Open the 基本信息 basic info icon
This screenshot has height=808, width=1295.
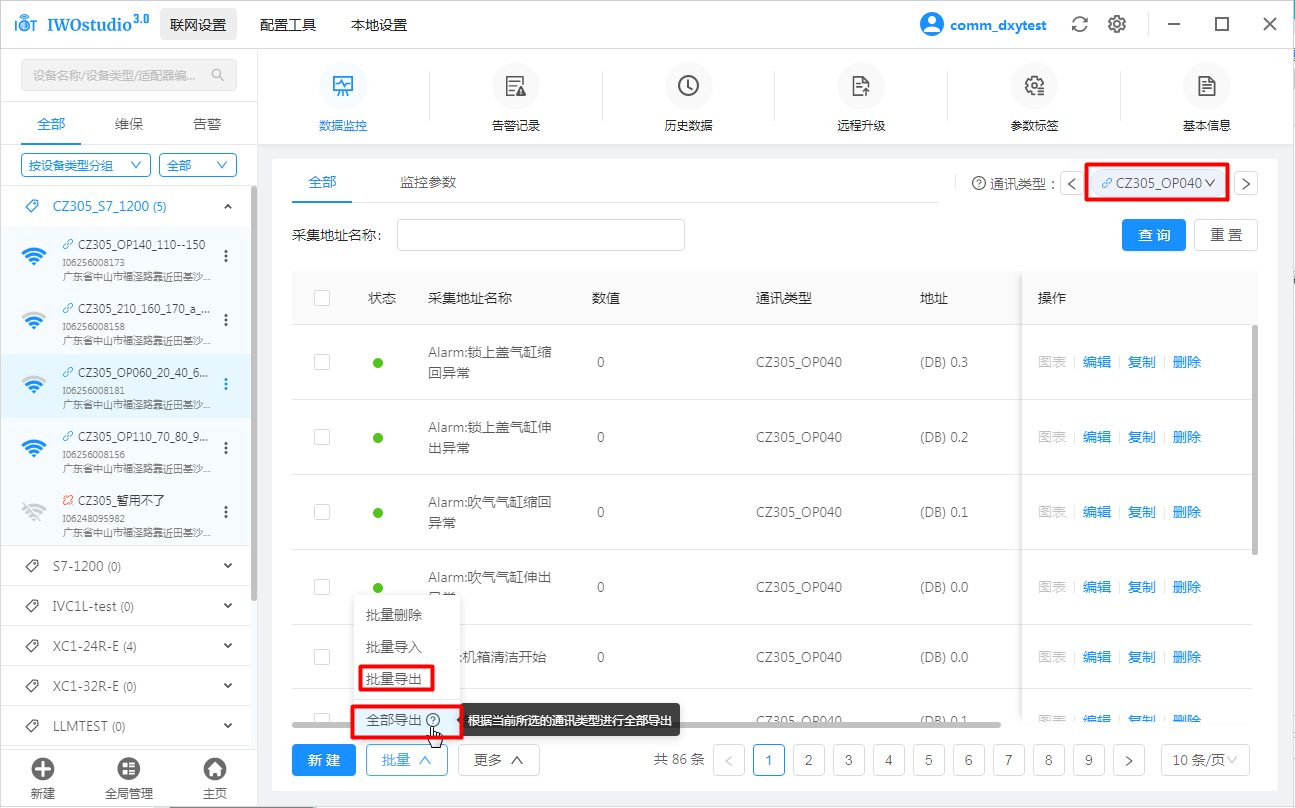[1206, 87]
